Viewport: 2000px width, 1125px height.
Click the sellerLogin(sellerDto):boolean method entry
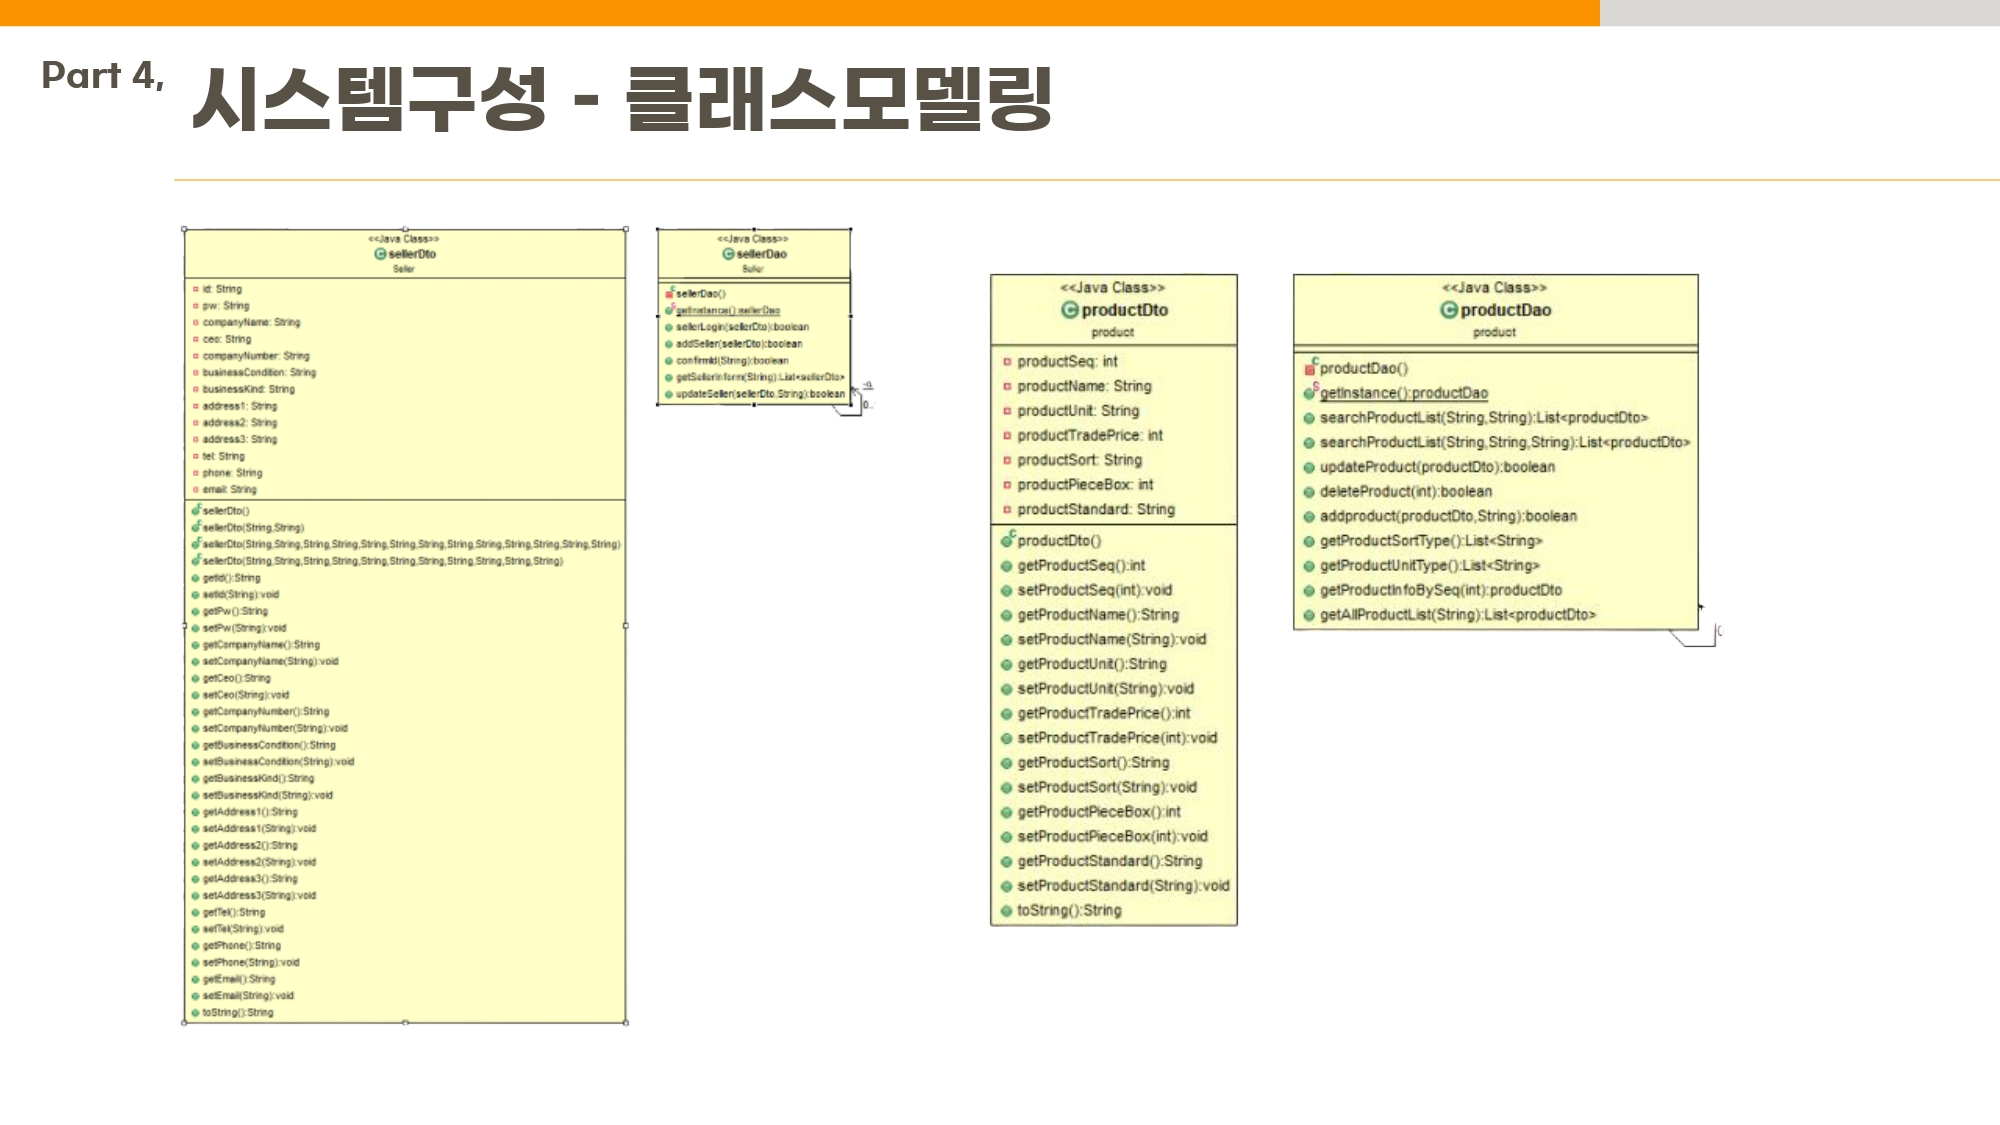click(x=741, y=327)
